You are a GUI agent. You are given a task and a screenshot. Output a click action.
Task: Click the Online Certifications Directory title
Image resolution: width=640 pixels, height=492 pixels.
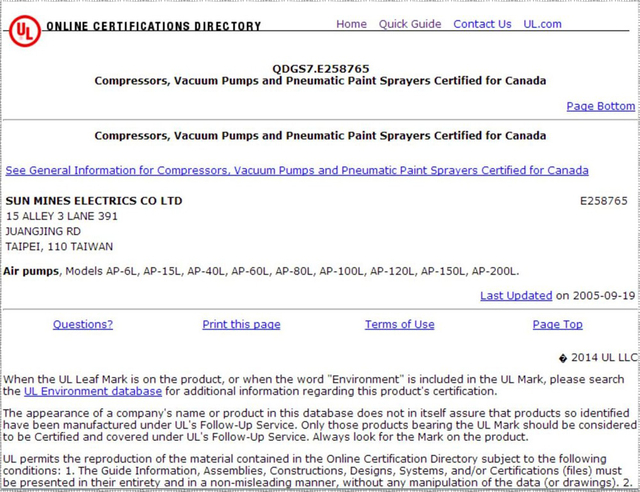pyautogui.click(x=154, y=27)
